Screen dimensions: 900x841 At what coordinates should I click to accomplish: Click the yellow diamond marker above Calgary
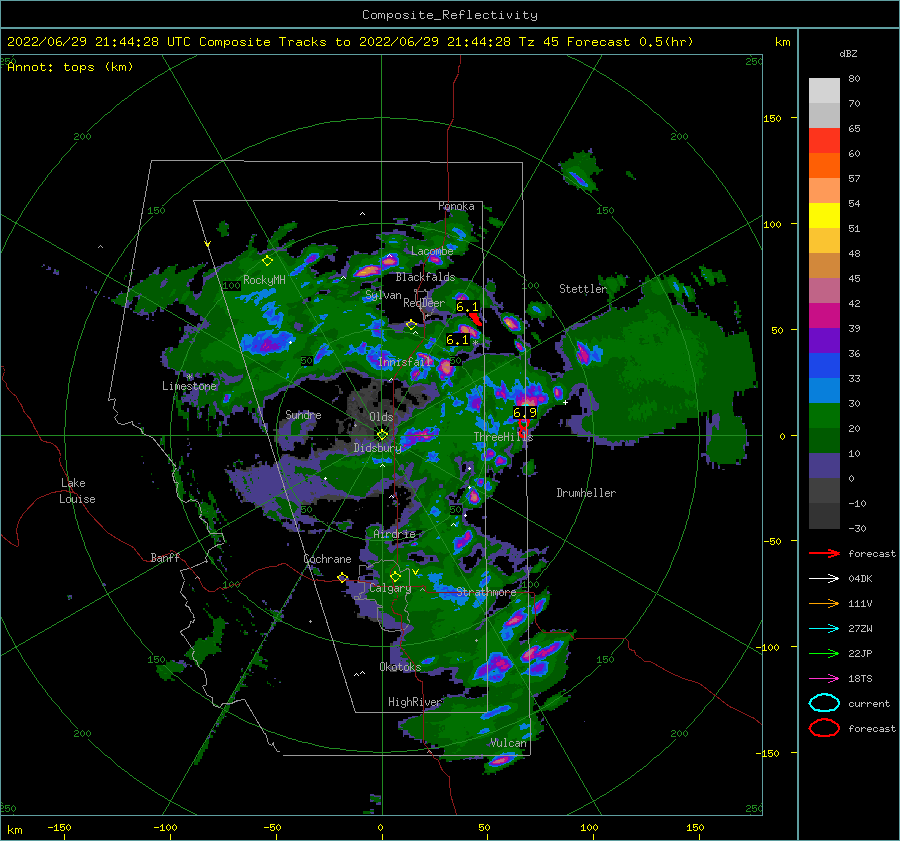pos(395,576)
